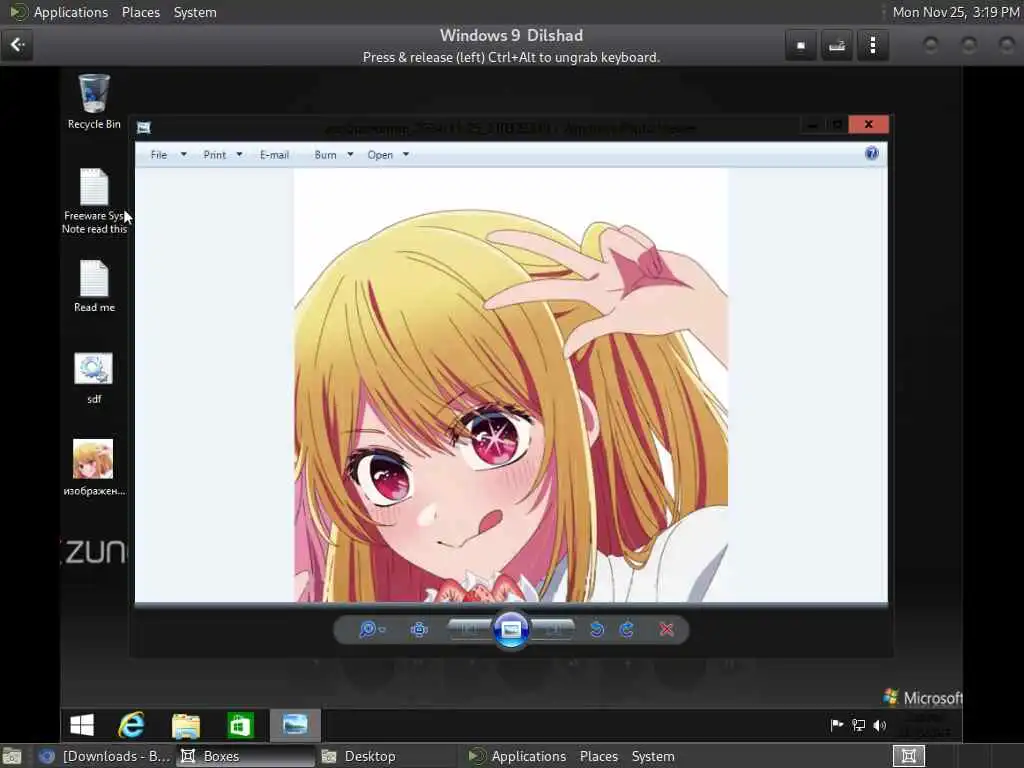
Task: Open the File menu in Photo Viewer
Action: click(159, 155)
